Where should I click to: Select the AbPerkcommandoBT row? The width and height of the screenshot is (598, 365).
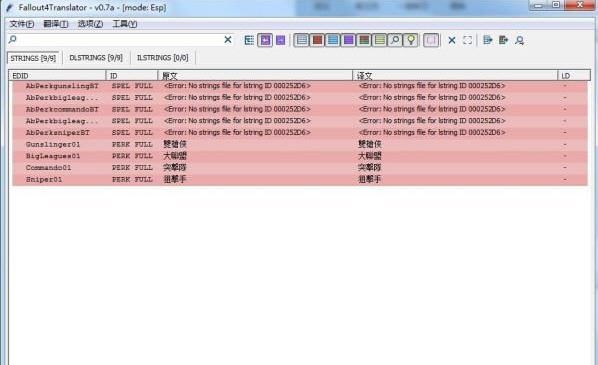pos(300,109)
